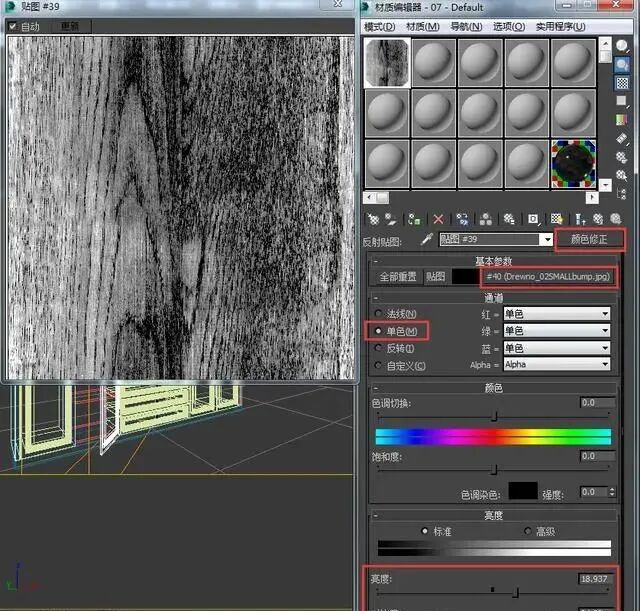The image size is (640, 611).
Task: Click Put Material to Scene icon
Action: [391, 219]
